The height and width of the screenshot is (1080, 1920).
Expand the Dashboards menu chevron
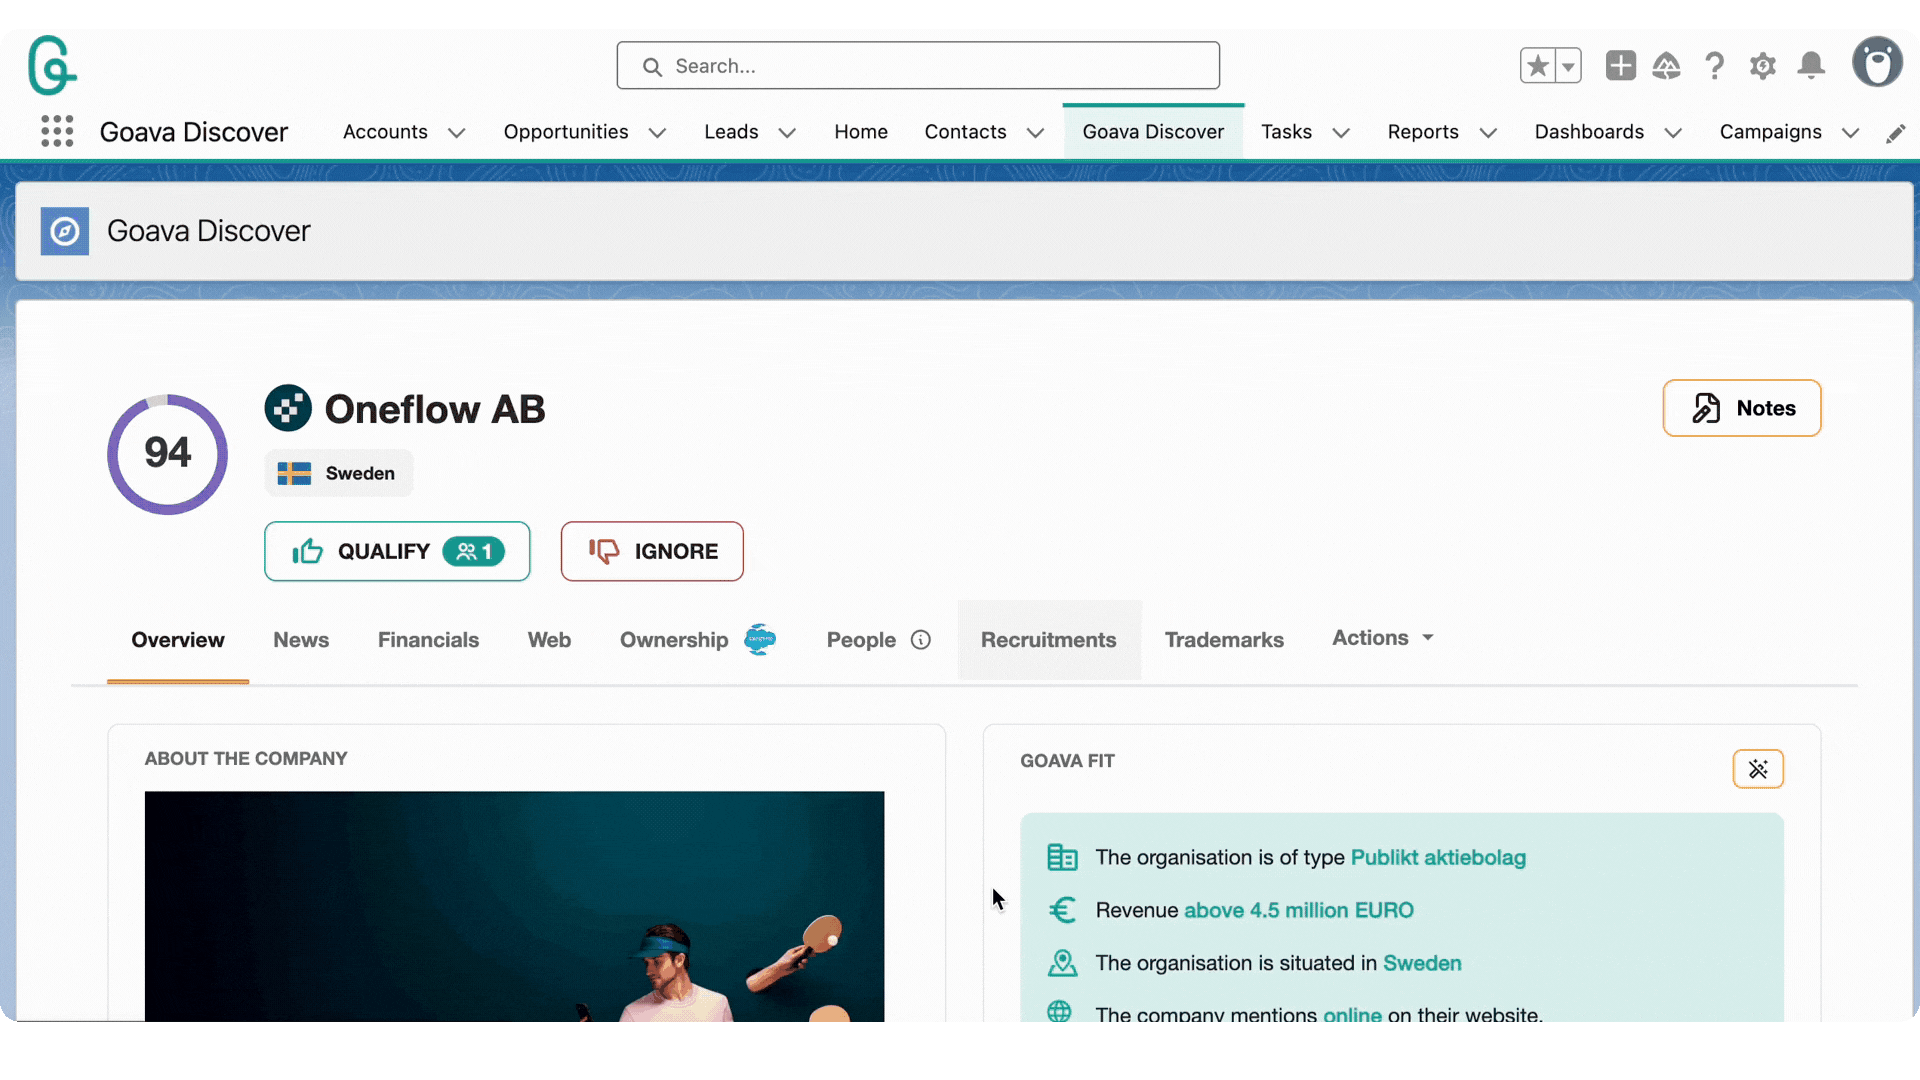pyautogui.click(x=1673, y=133)
